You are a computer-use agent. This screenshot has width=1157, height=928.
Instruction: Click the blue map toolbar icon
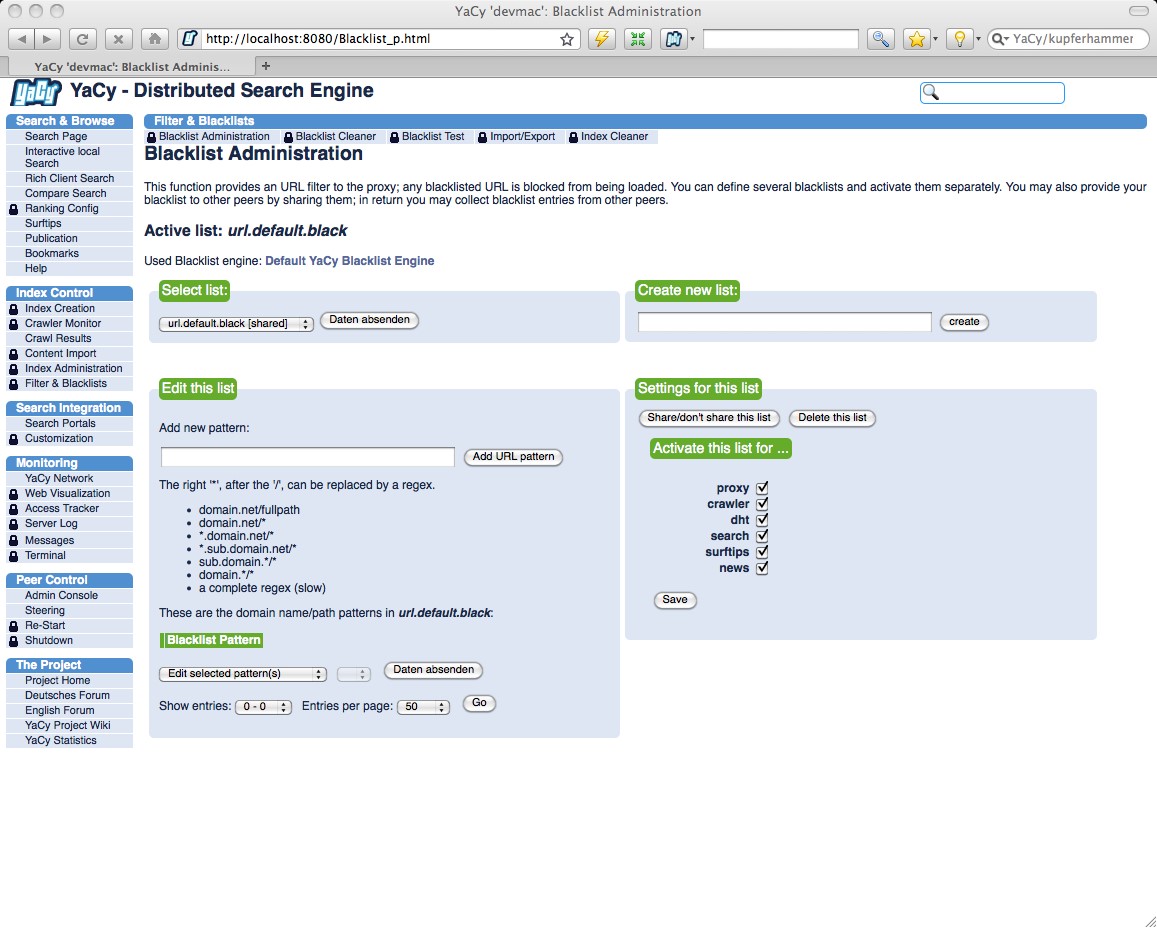pos(673,39)
